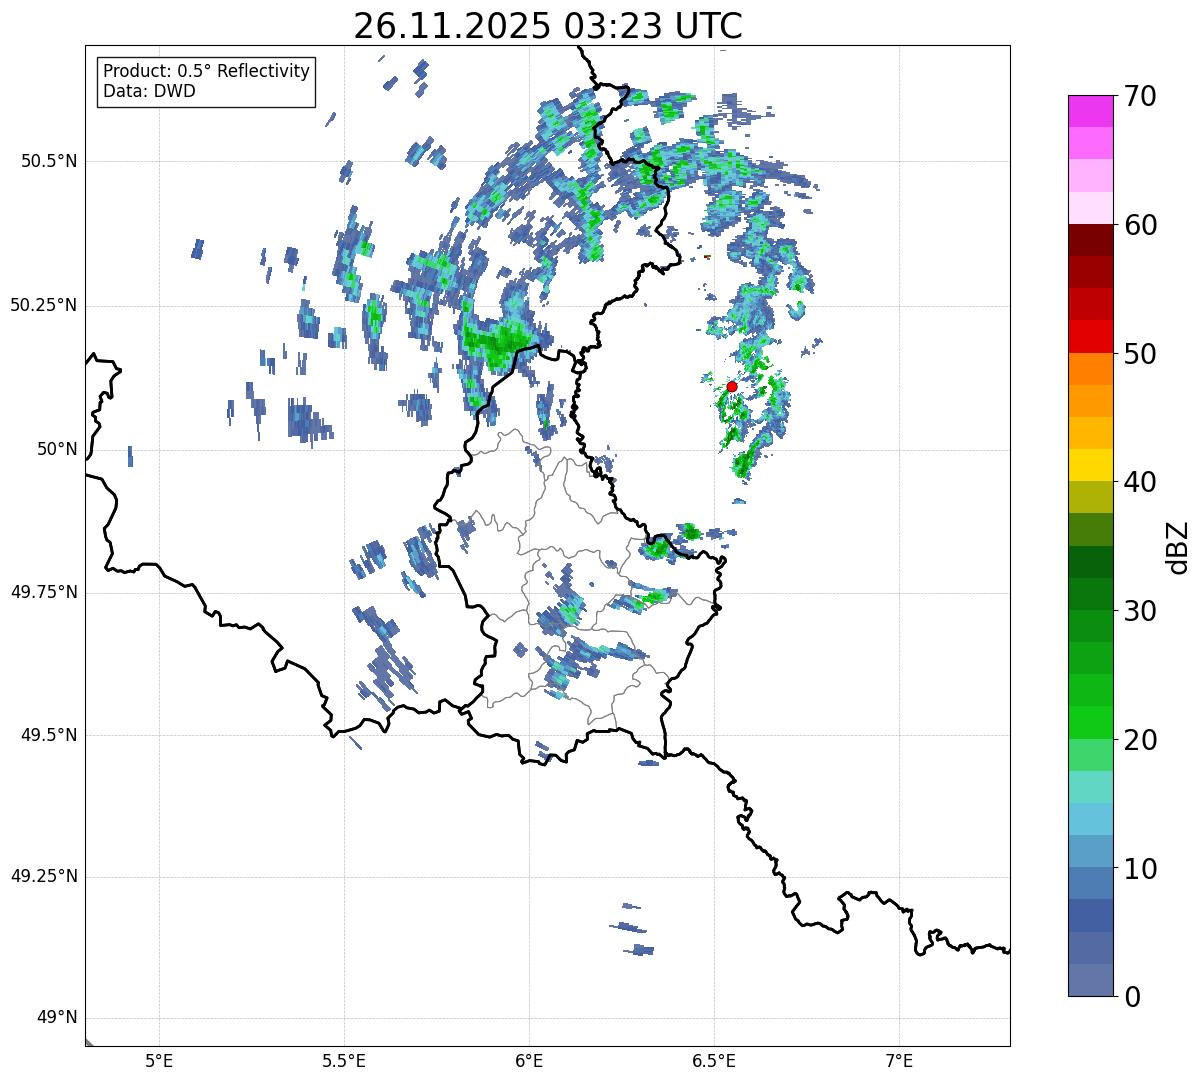The image size is (1202, 1081).
Task: Click the latitude label "49.25°N"
Action: 43,877
